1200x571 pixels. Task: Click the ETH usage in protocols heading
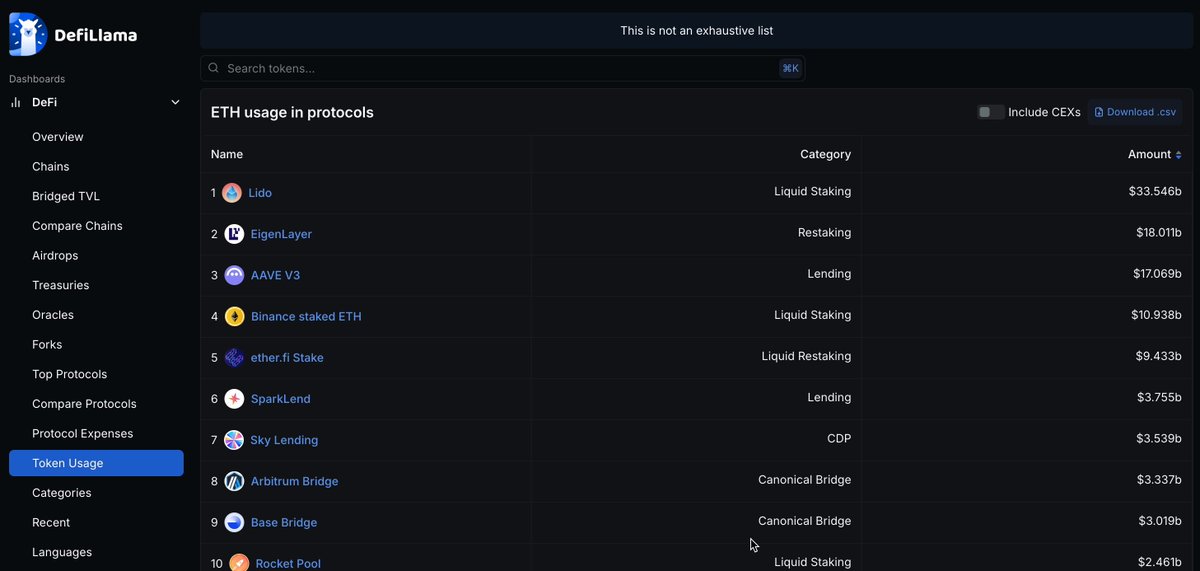pyautogui.click(x=292, y=112)
